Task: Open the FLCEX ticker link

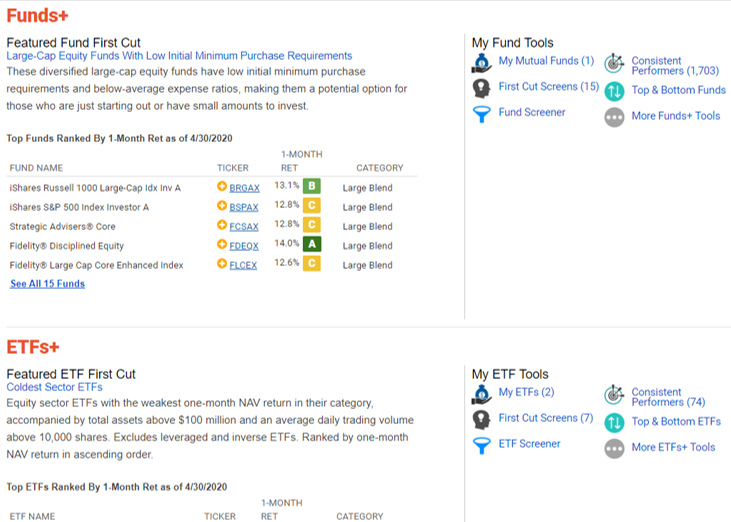Action: [x=243, y=265]
